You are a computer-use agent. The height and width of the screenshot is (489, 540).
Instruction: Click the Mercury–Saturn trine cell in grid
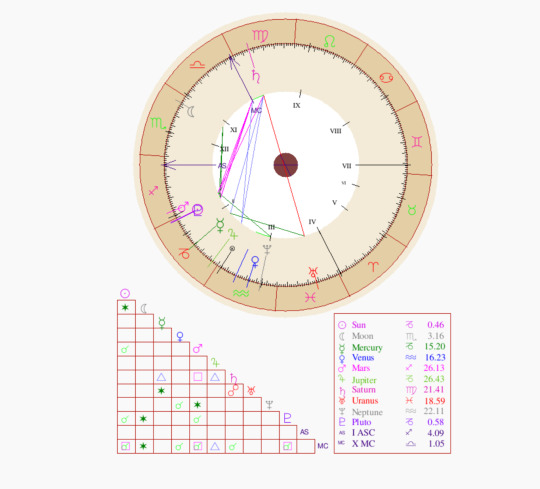tap(162, 377)
